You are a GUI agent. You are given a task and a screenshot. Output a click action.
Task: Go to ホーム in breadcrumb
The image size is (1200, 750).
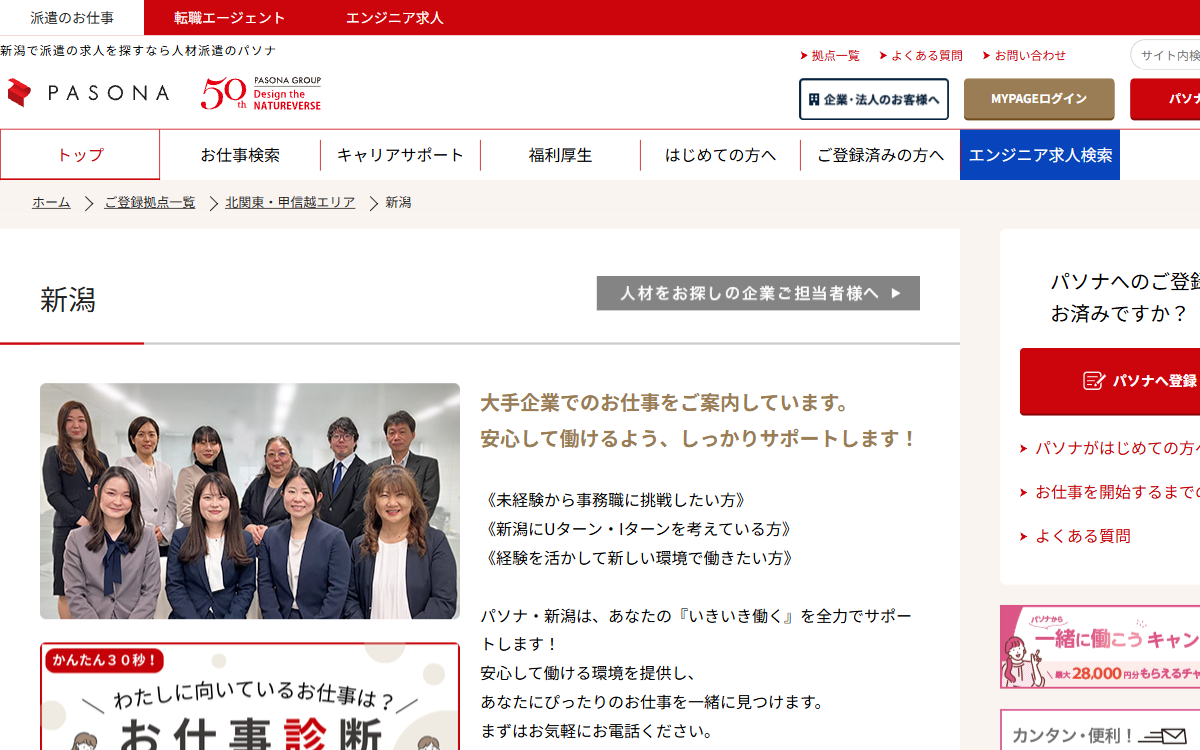click(51, 203)
